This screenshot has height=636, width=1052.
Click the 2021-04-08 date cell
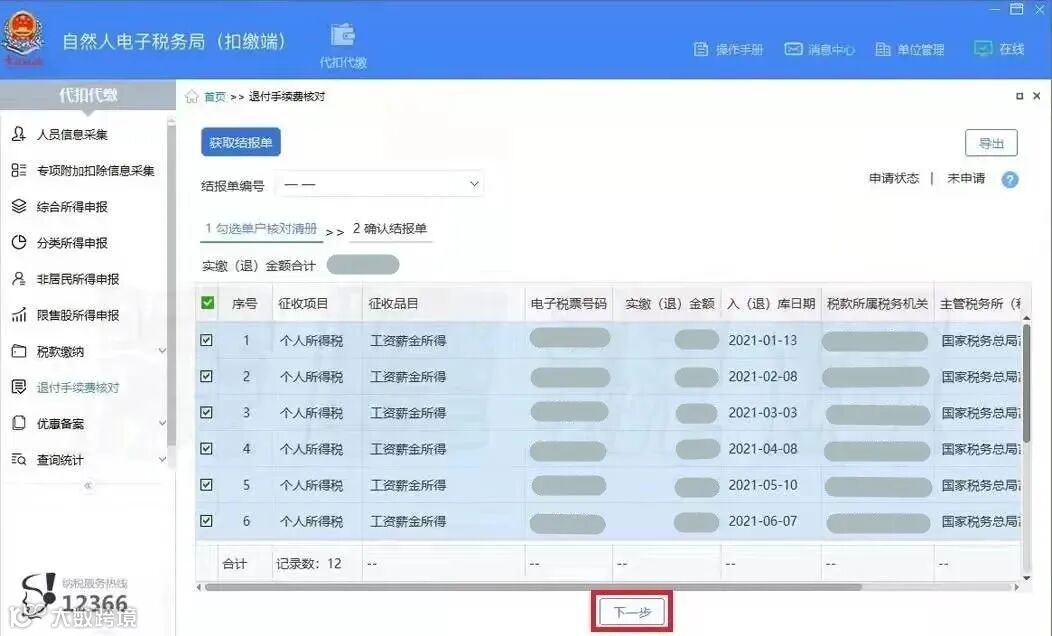click(763, 449)
